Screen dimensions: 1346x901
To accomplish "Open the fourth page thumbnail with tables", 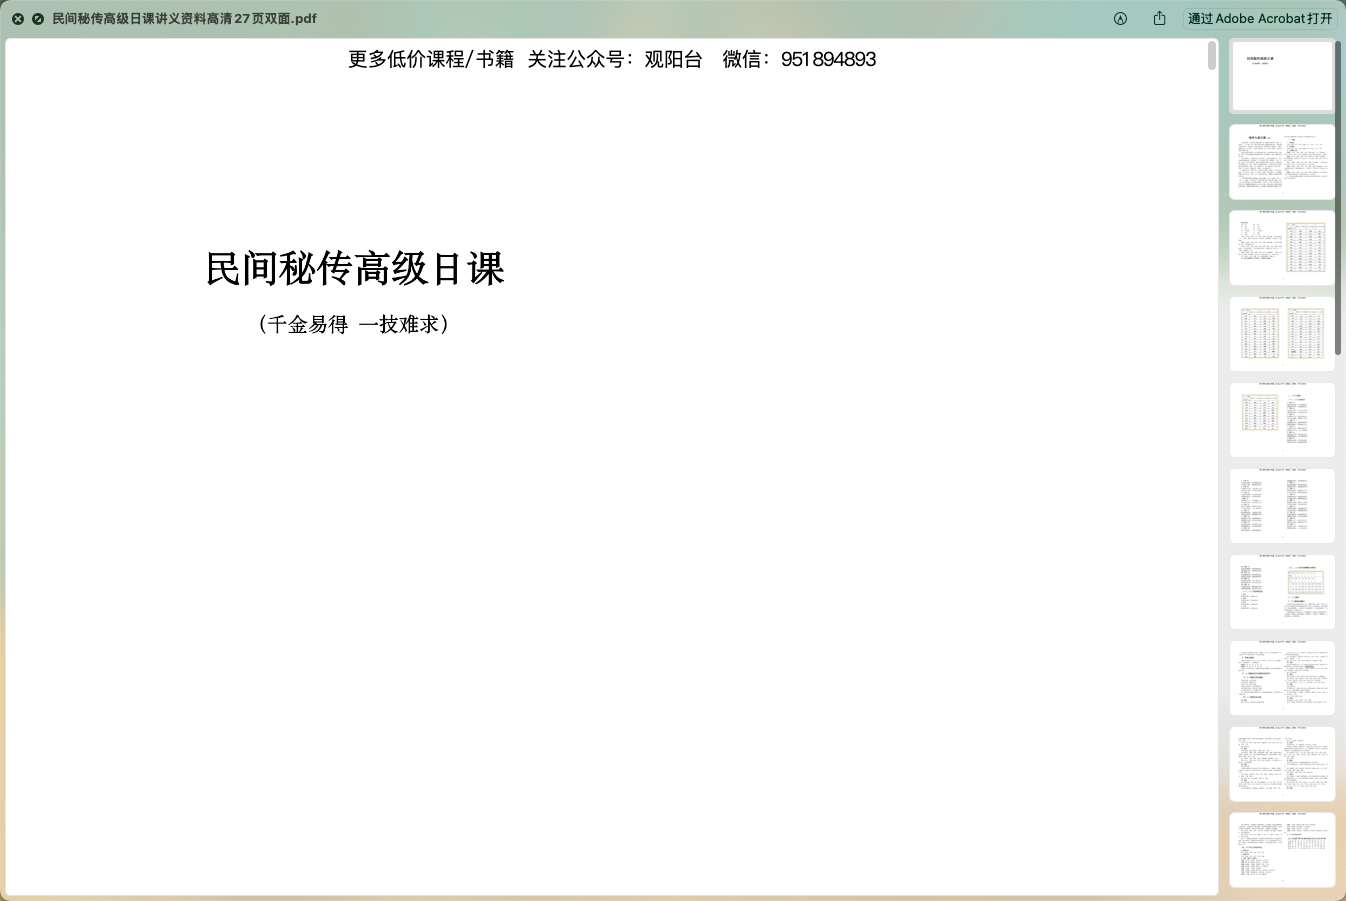I will pyautogui.click(x=1281, y=334).
